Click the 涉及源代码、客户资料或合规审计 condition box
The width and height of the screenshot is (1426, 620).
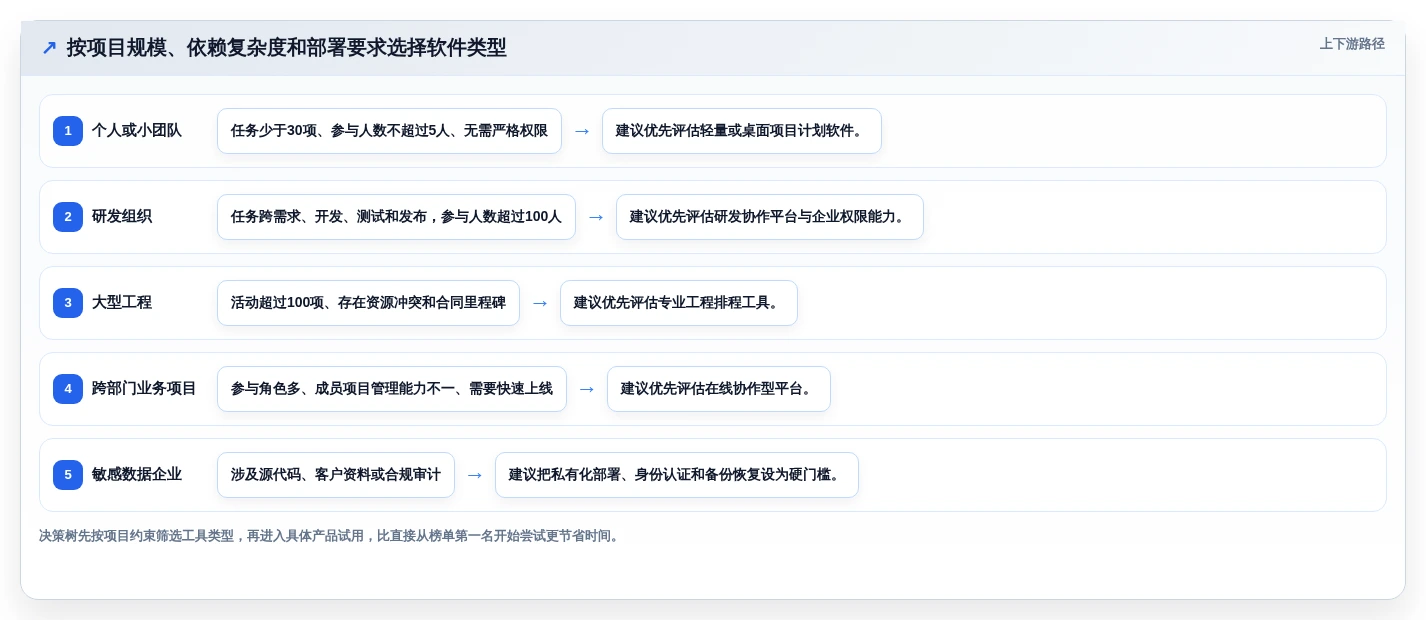pos(336,475)
